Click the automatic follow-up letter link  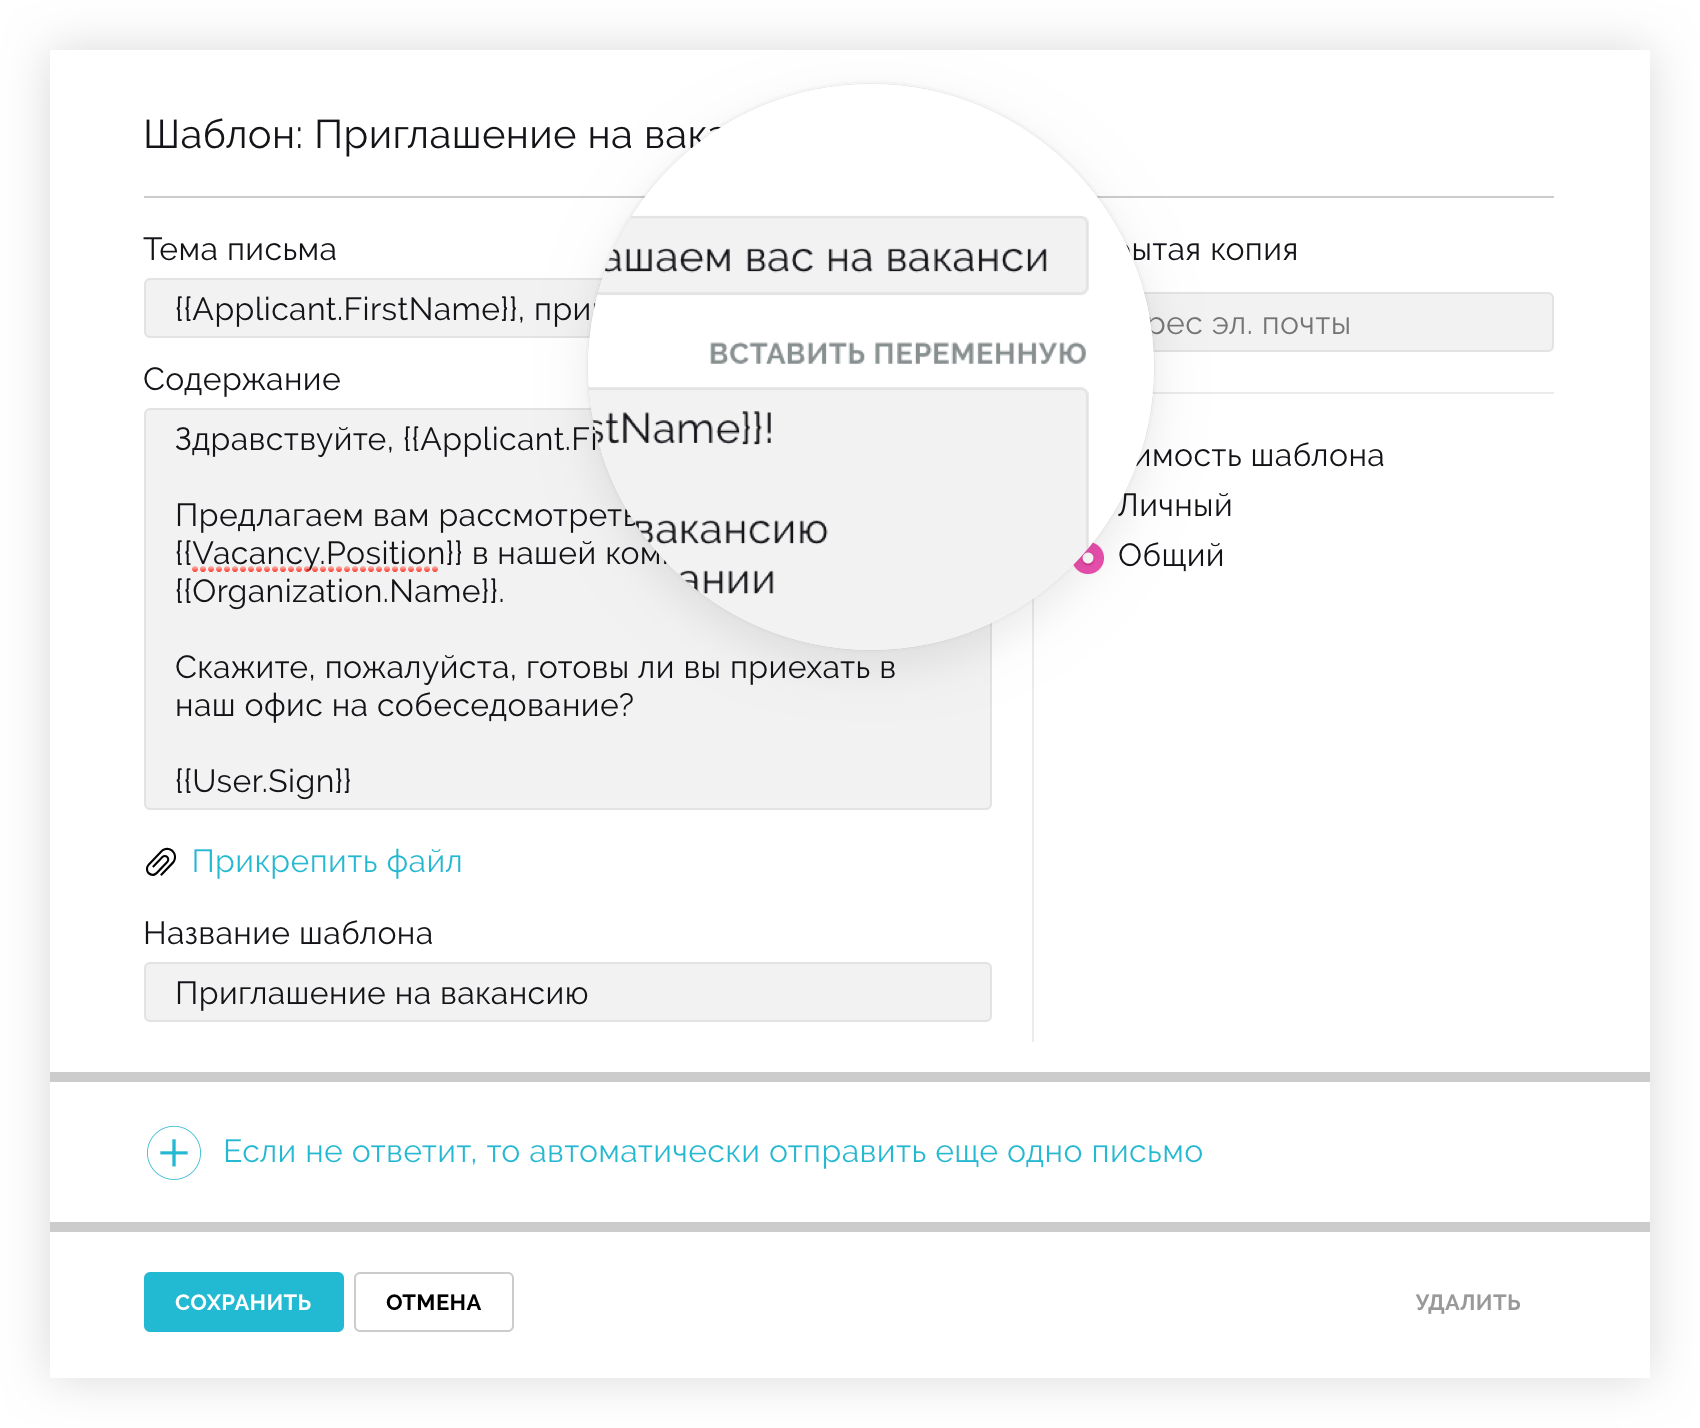[x=712, y=1152]
